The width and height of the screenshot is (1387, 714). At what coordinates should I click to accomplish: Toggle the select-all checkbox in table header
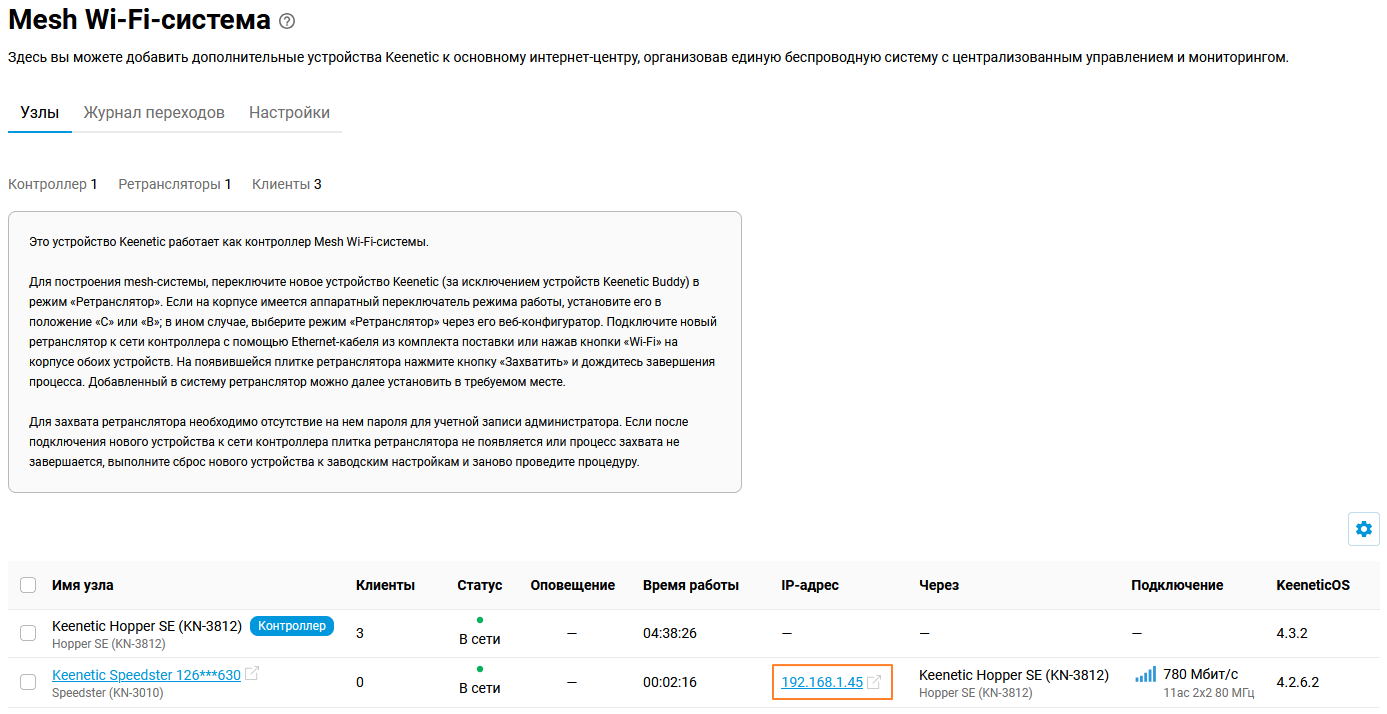pyautogui.click(x=28, y=585)
